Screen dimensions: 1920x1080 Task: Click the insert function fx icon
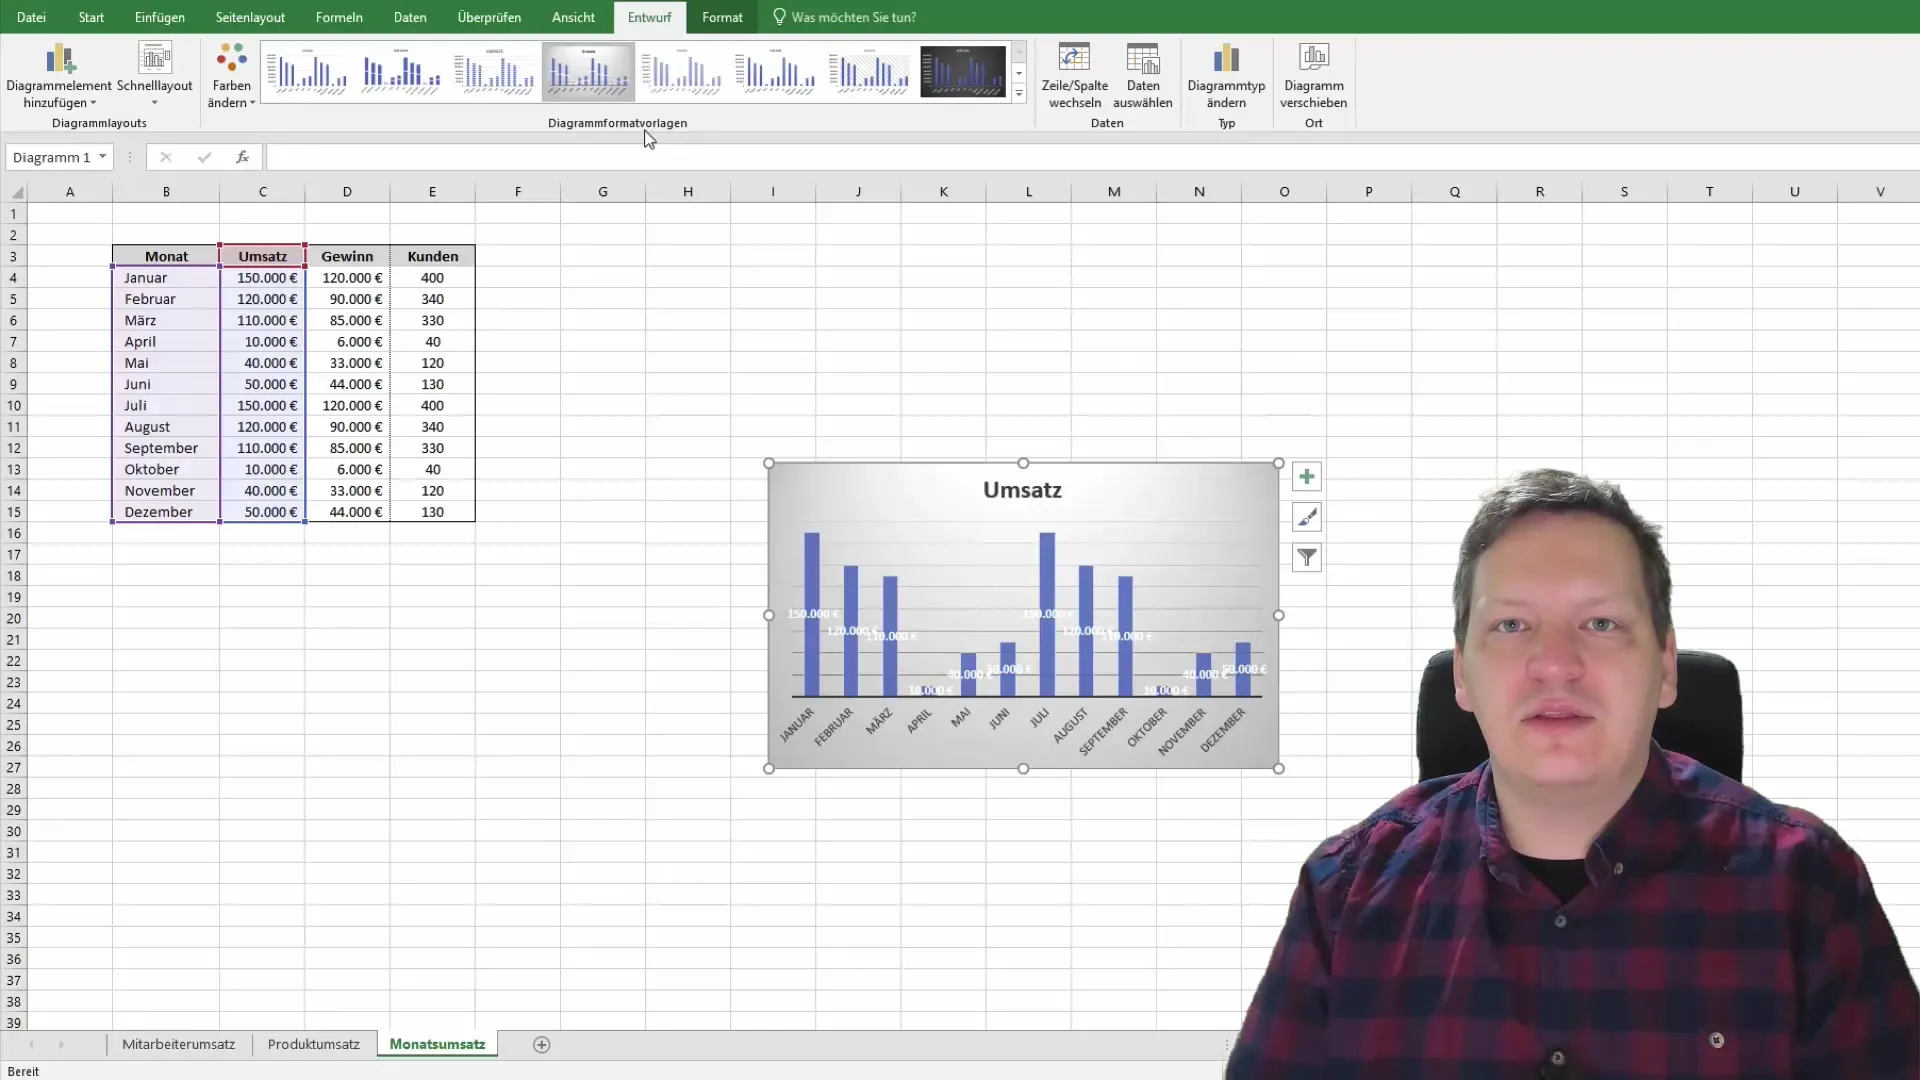tap(242, 157)
